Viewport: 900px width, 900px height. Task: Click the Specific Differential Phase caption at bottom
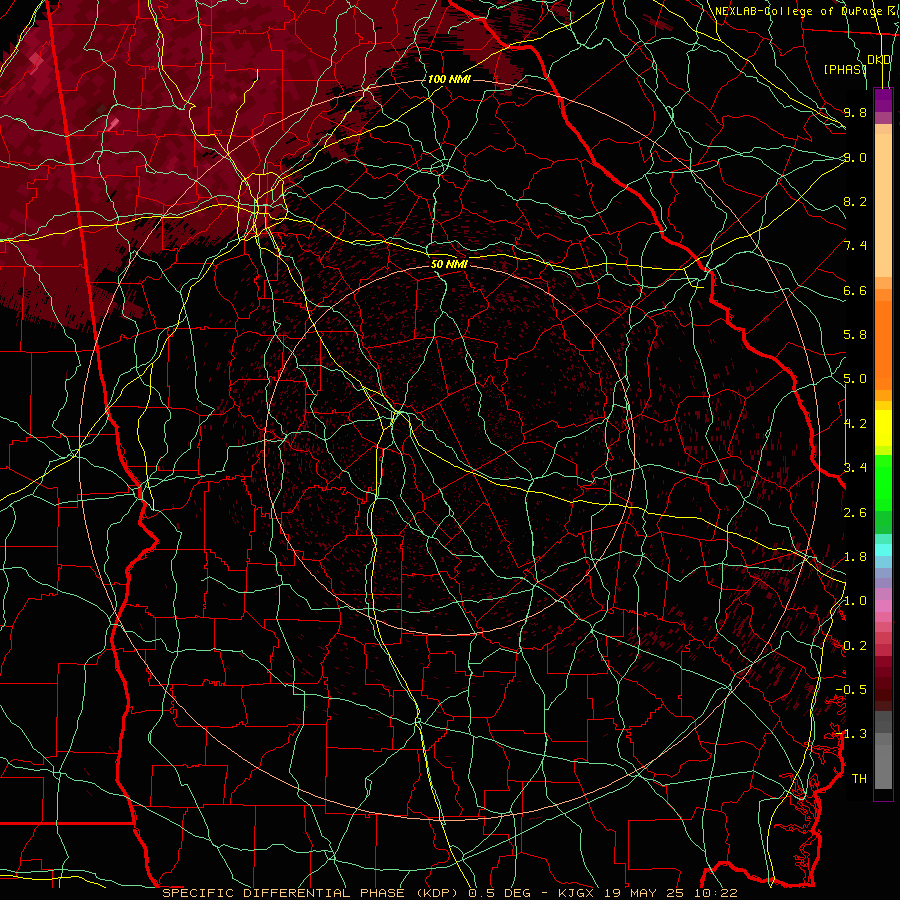pos(449,893)
